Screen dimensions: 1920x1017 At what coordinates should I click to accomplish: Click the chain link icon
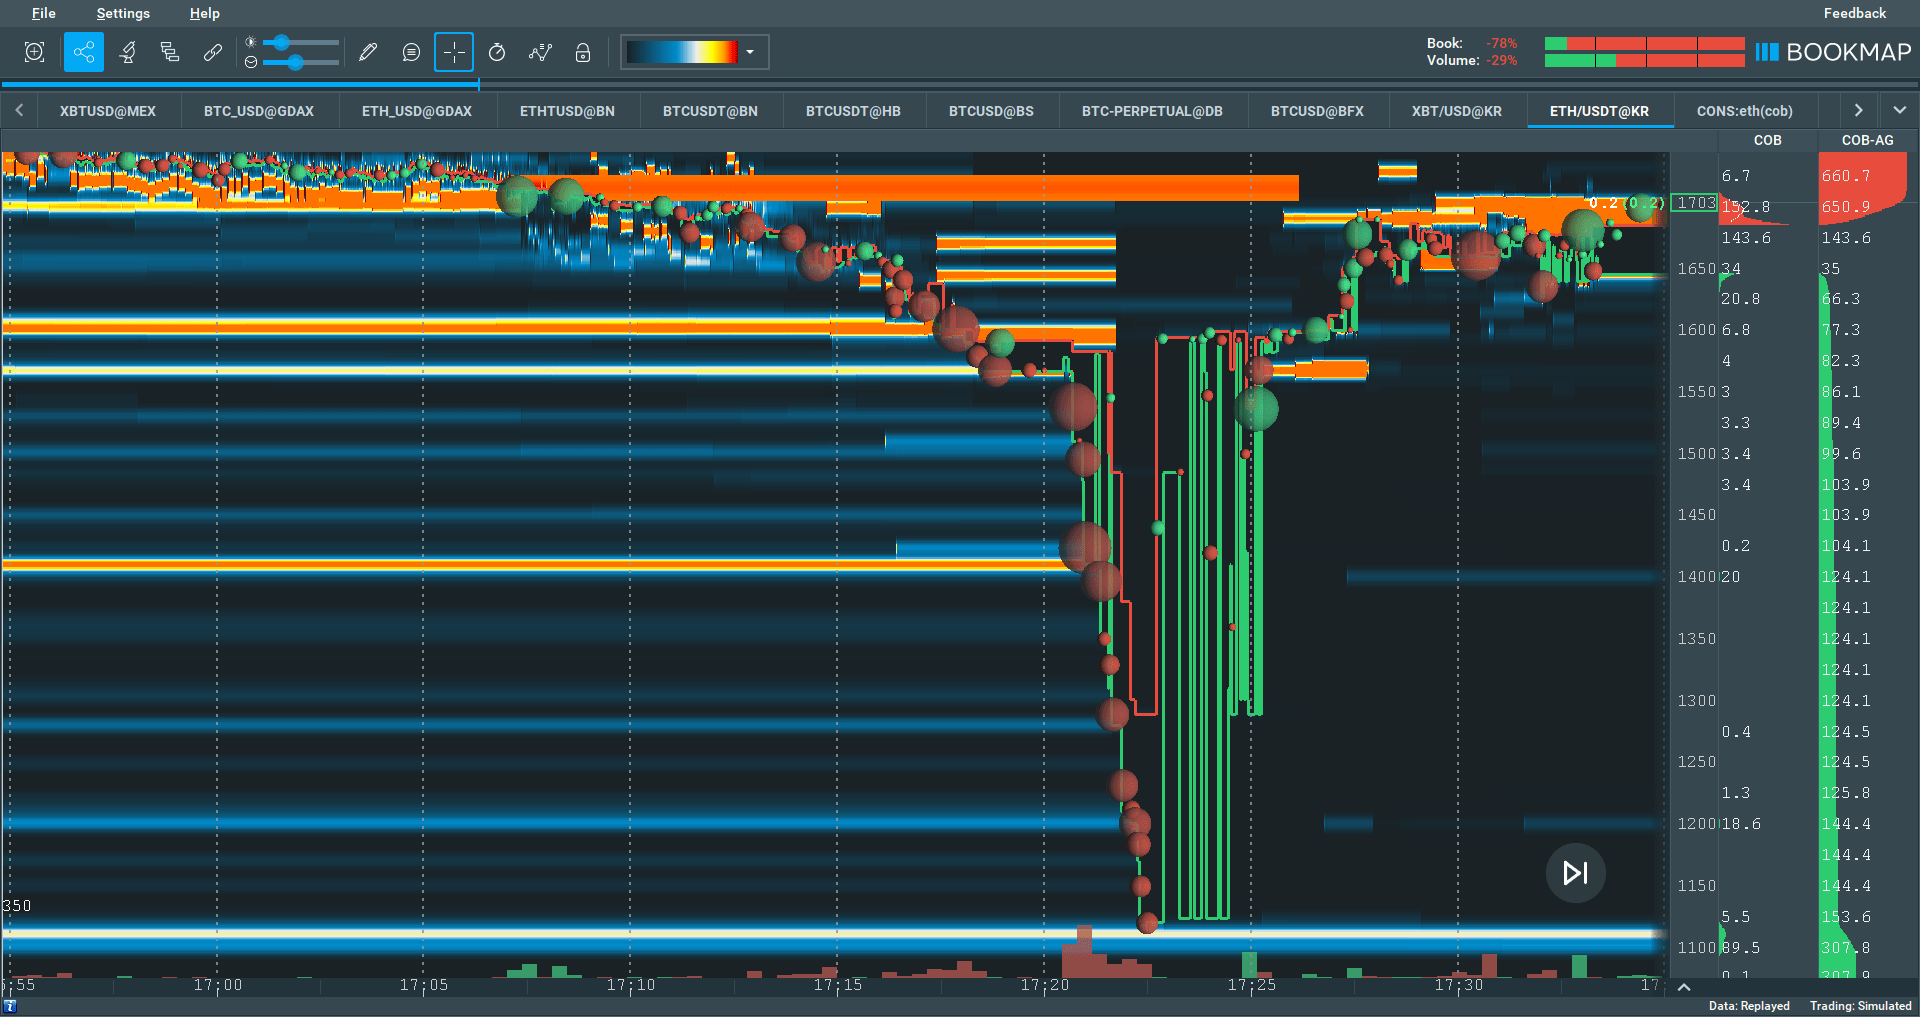click(x=213, y=52)
